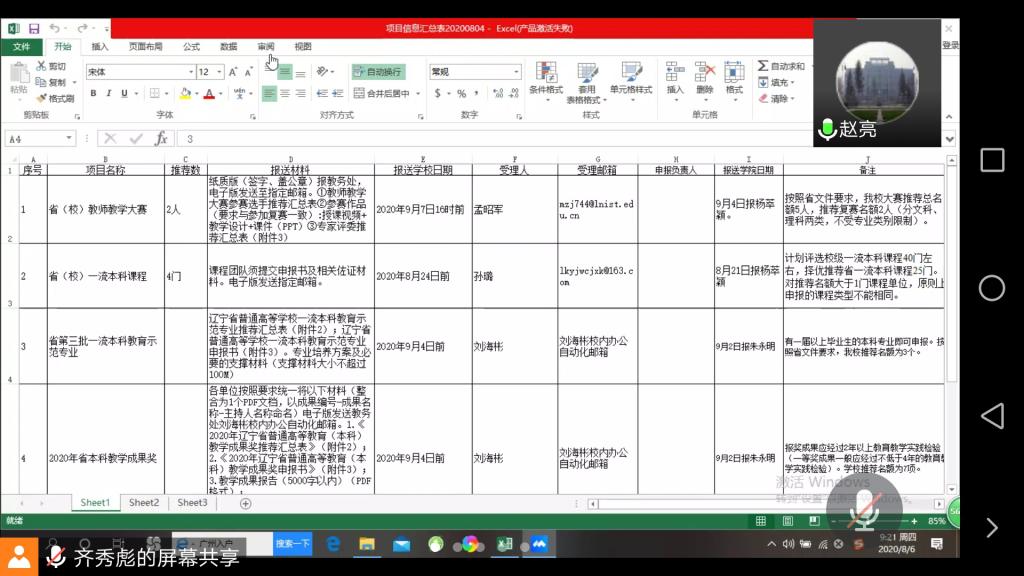Switch to the Insert (插入) tab

[100, 46]
